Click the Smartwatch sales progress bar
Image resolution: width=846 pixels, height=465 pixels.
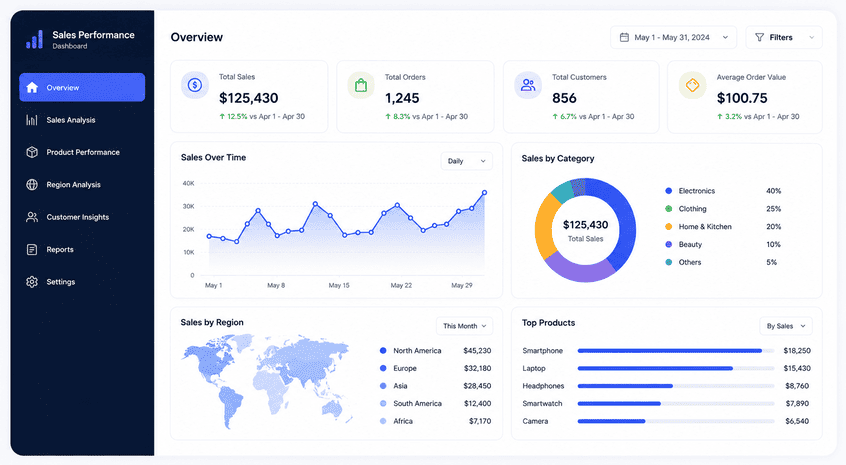click(x=676, y=404)
